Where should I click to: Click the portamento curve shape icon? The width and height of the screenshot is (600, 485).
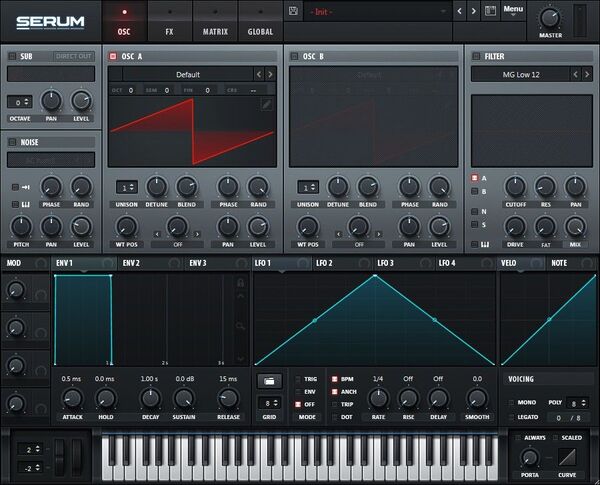567,457
